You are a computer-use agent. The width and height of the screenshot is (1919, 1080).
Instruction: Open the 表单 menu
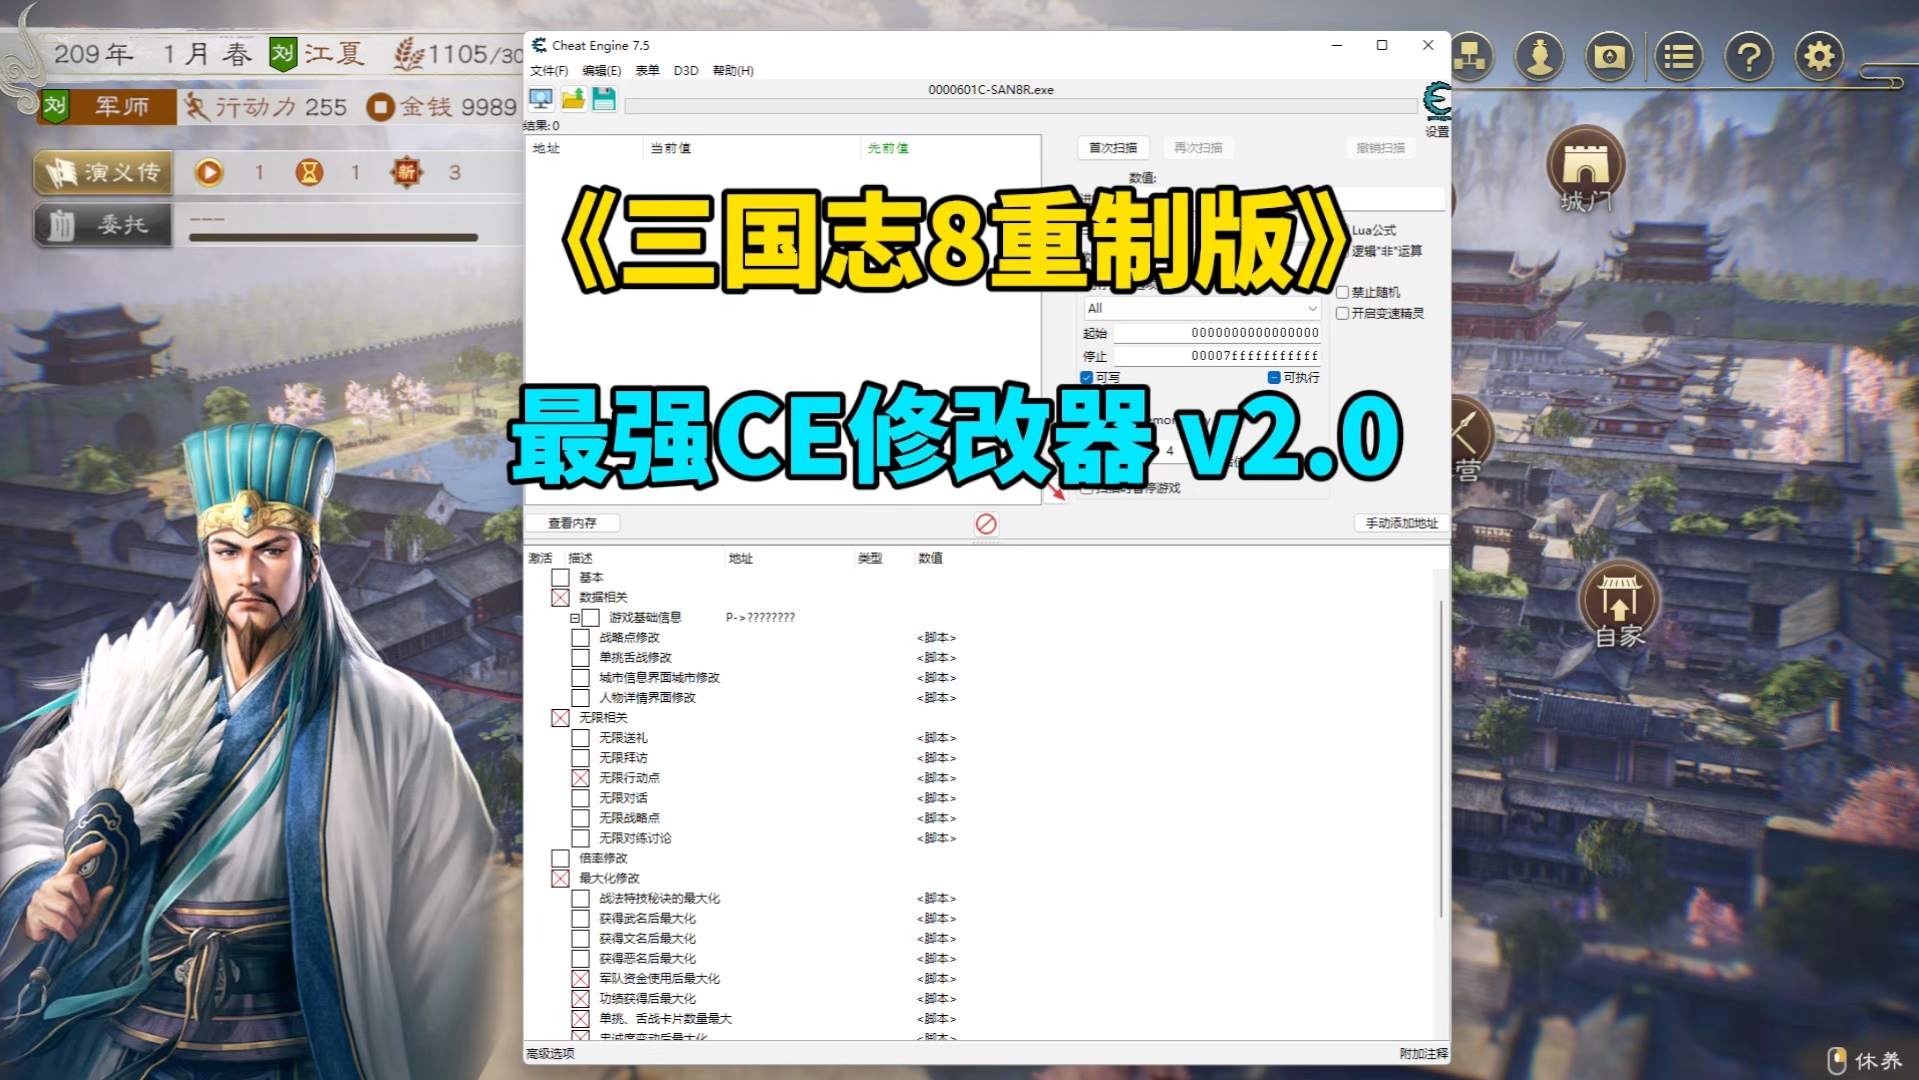tap(647, 70)
